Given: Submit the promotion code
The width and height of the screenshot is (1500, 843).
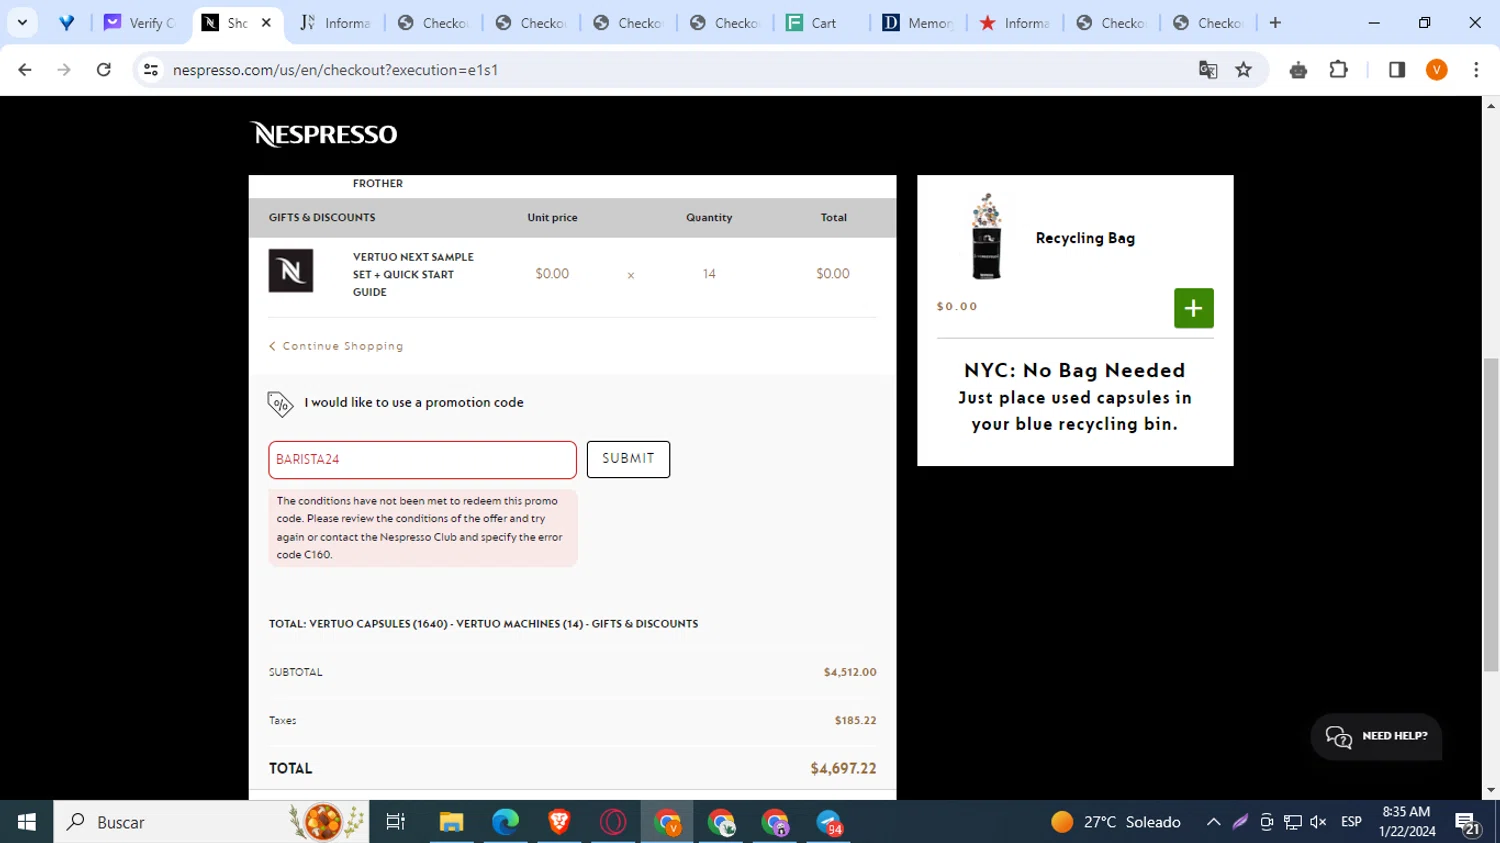Looking at the screenshot, I should pos(628,459).
